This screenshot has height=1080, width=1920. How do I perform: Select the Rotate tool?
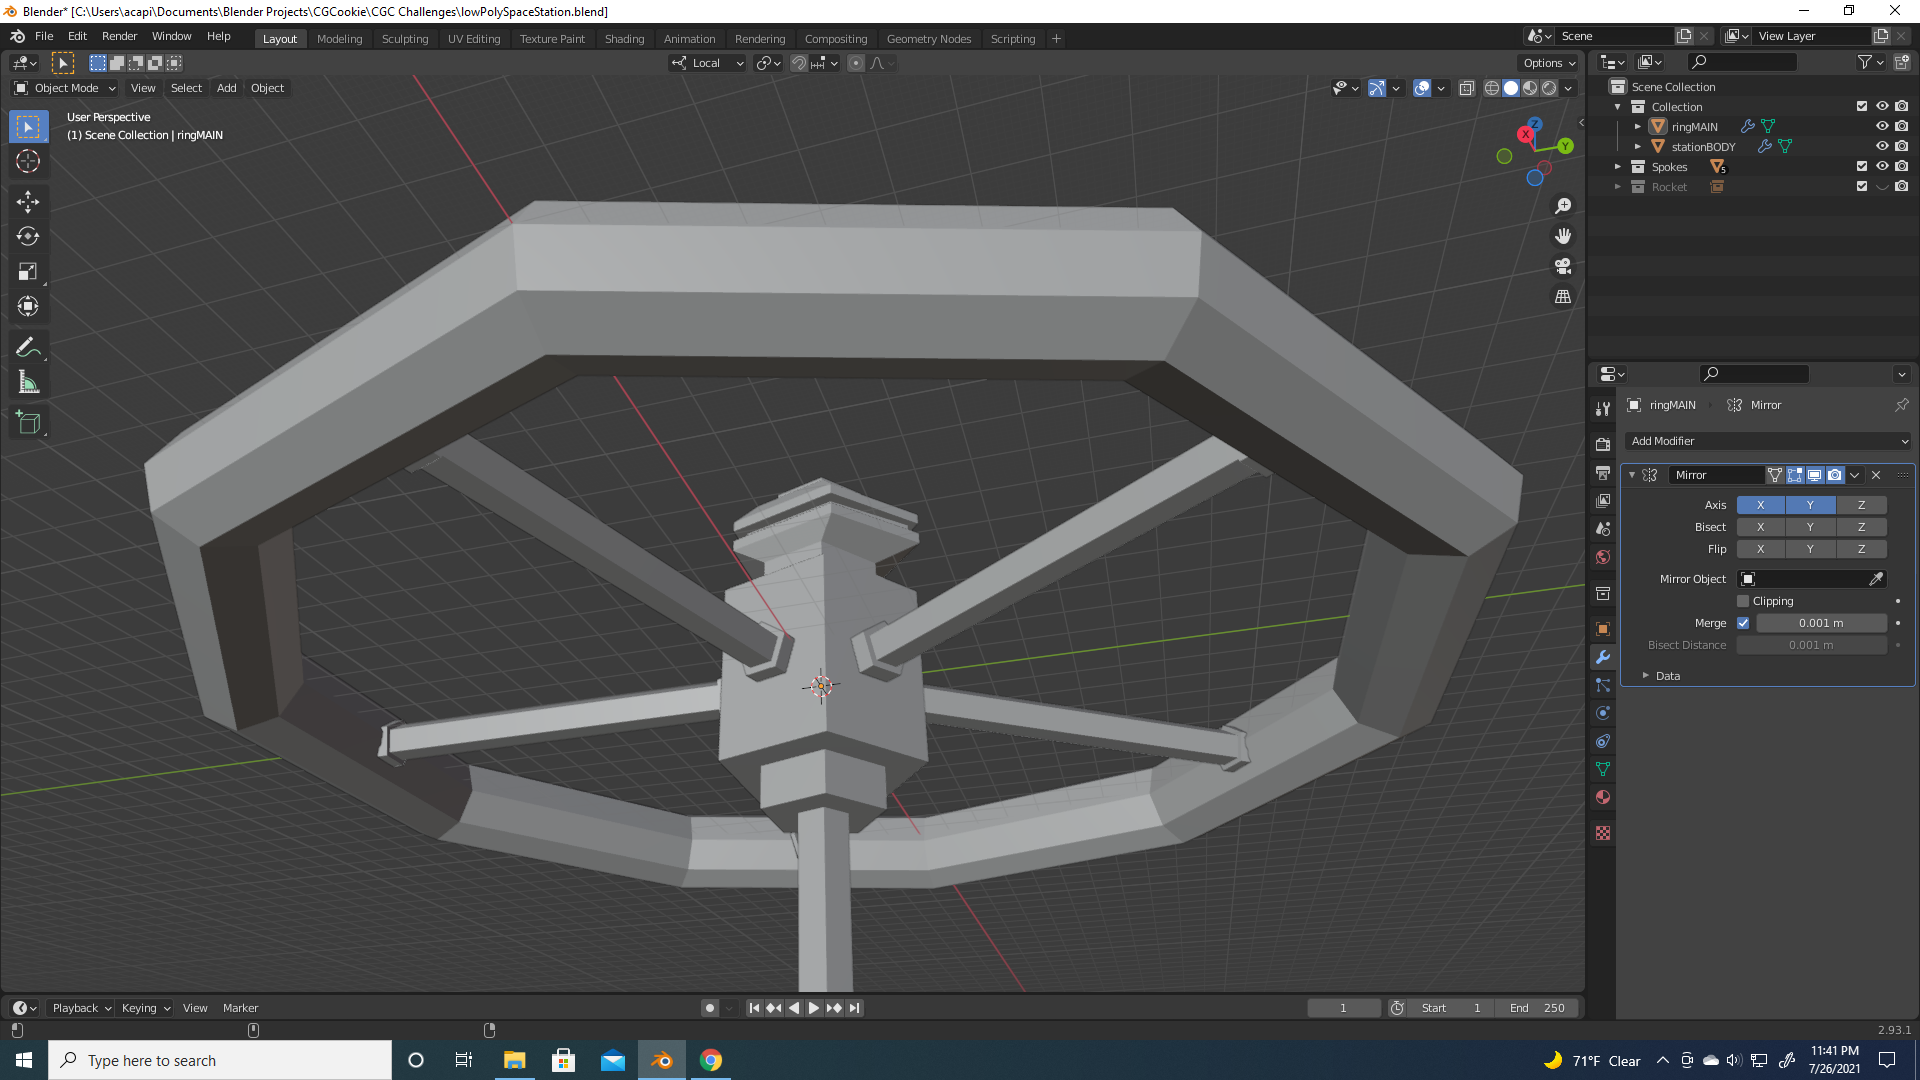(x=27, y=237)
